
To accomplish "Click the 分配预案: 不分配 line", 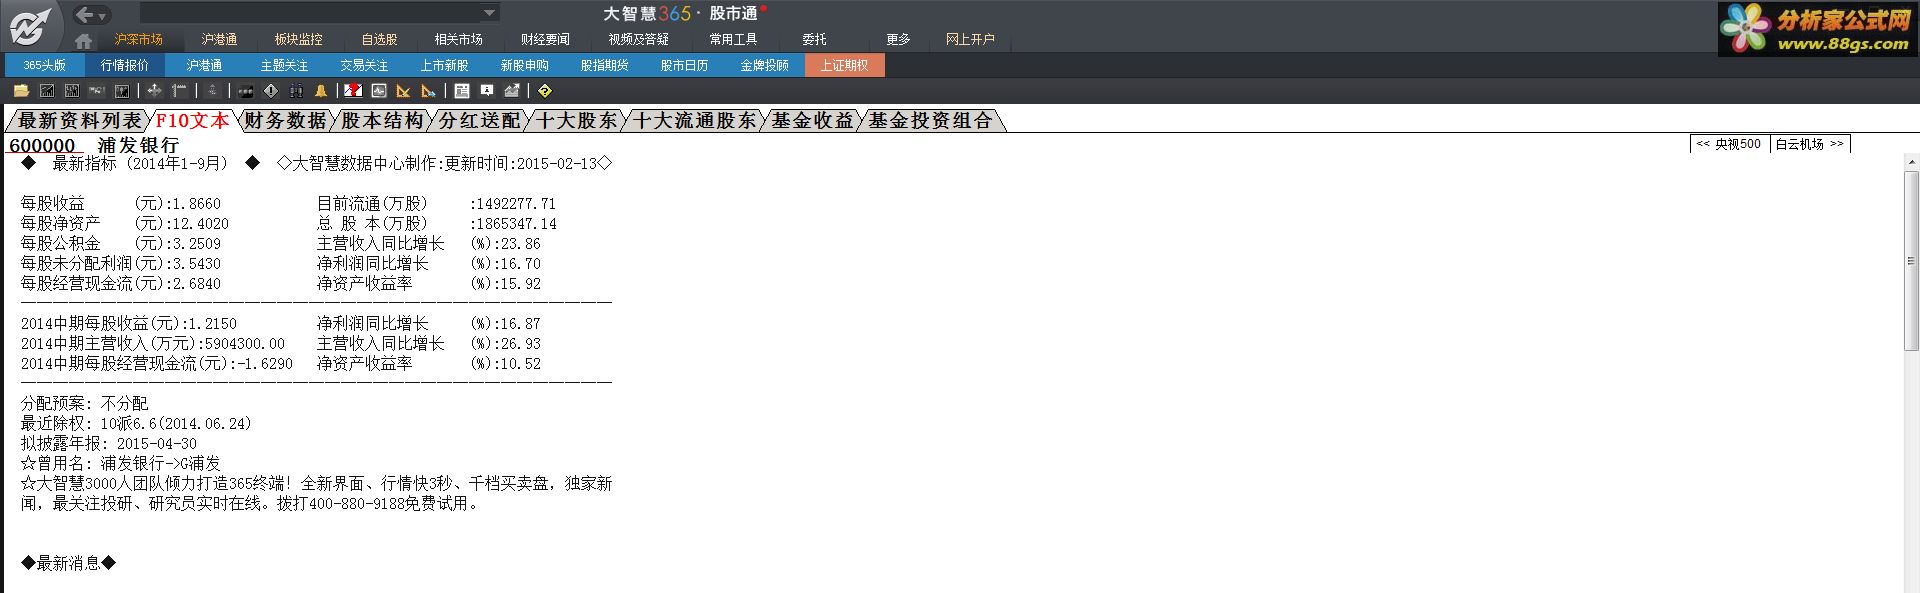I will point(85,403).
